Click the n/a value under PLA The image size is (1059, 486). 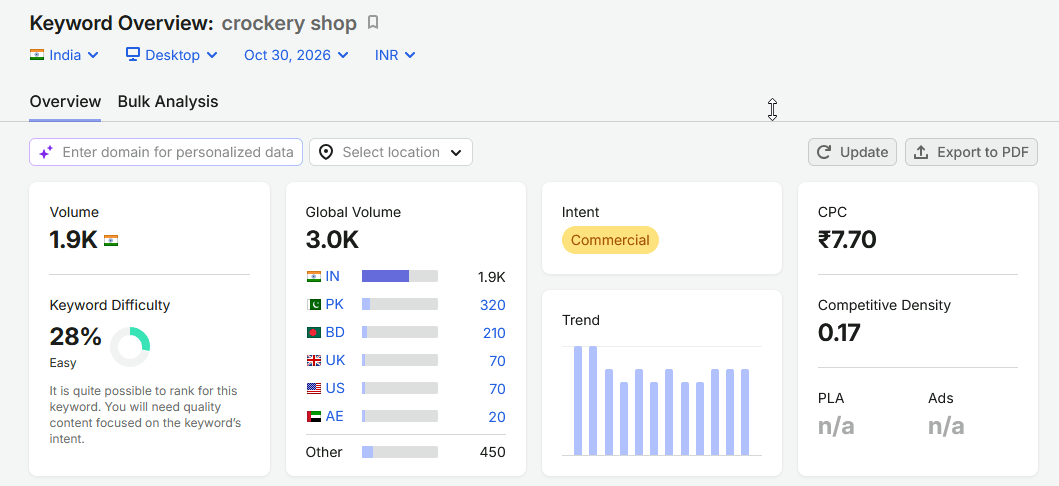836,426
